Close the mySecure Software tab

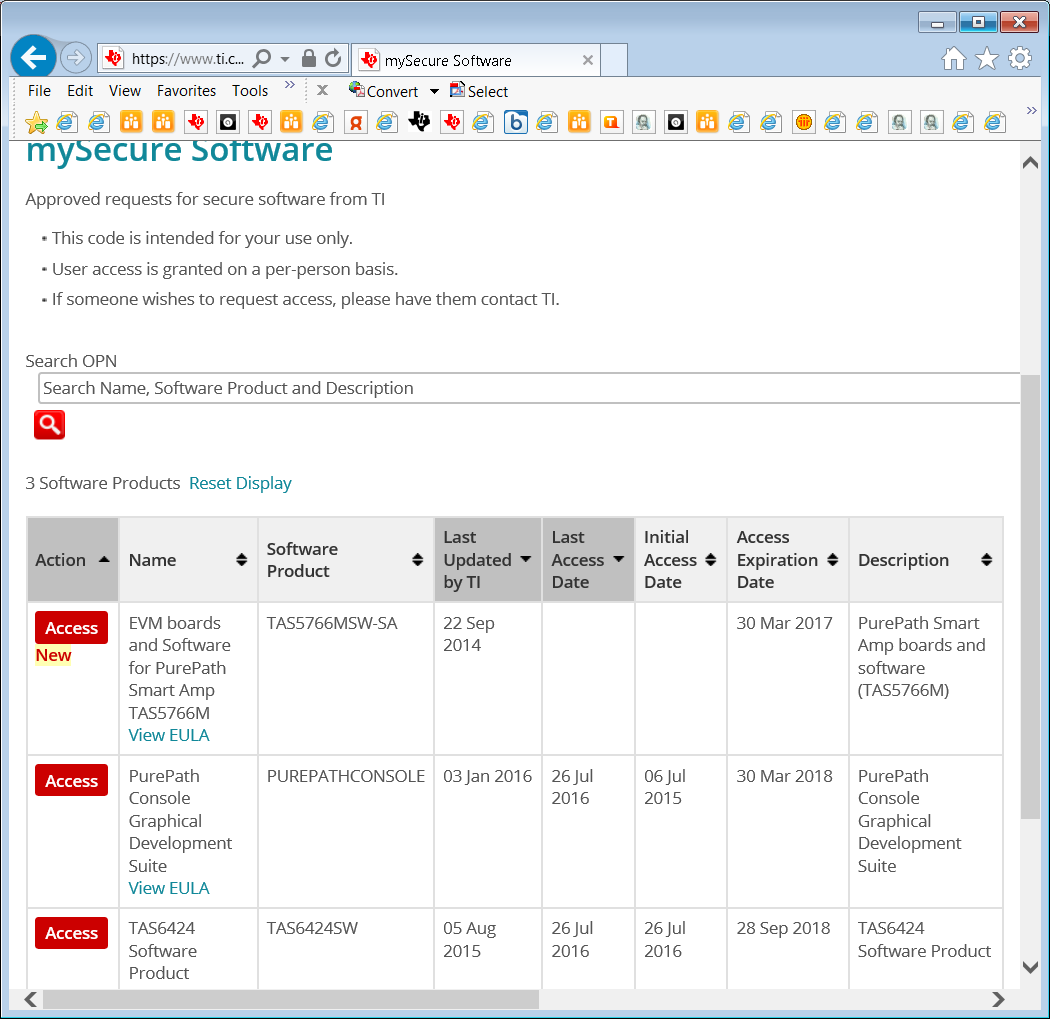[x=588, y=61]
